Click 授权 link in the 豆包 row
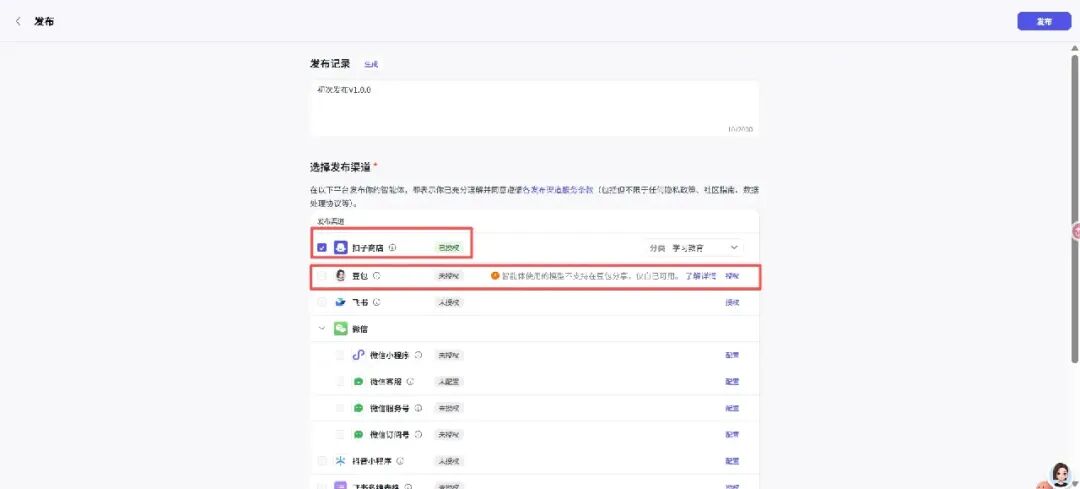The width and height of the screenshot is (1080, 489). tap(731, 275)
